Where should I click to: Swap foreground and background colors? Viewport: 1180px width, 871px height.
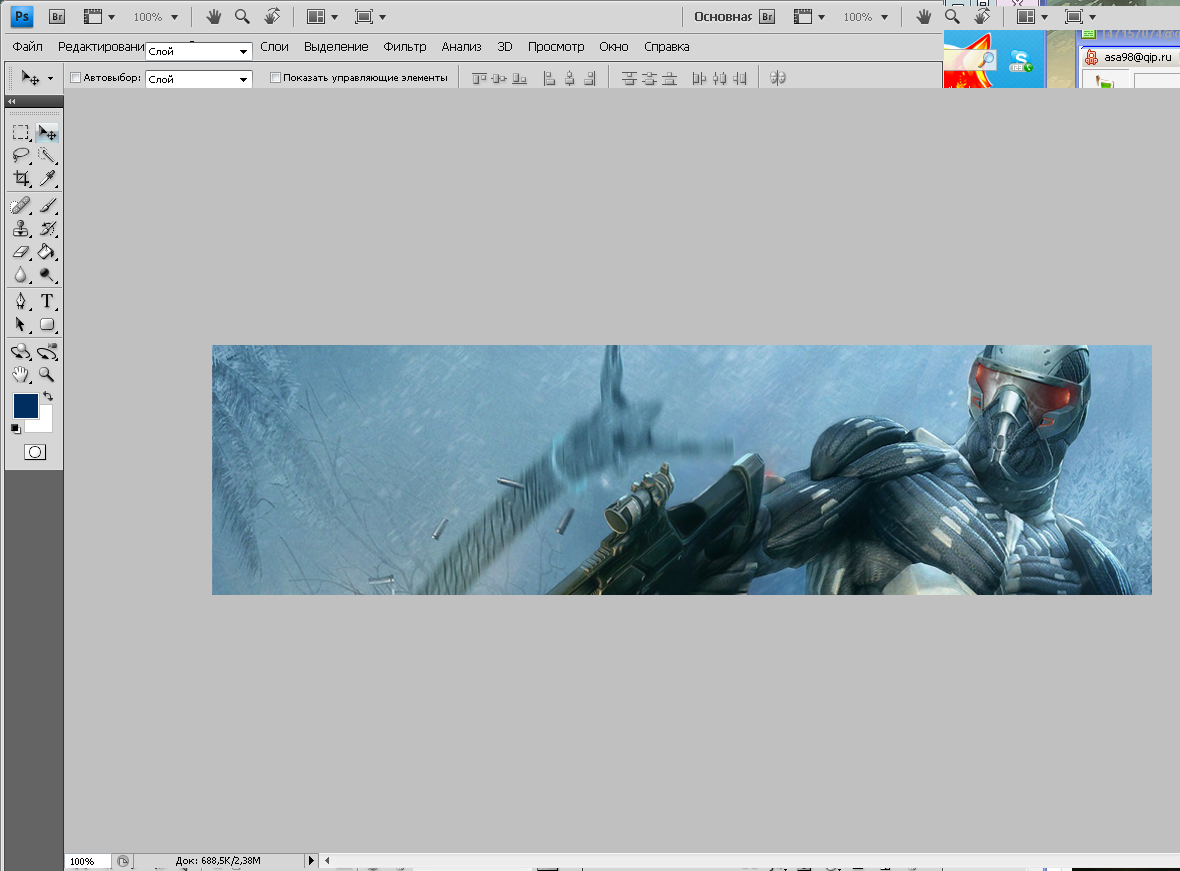(48, 397)
